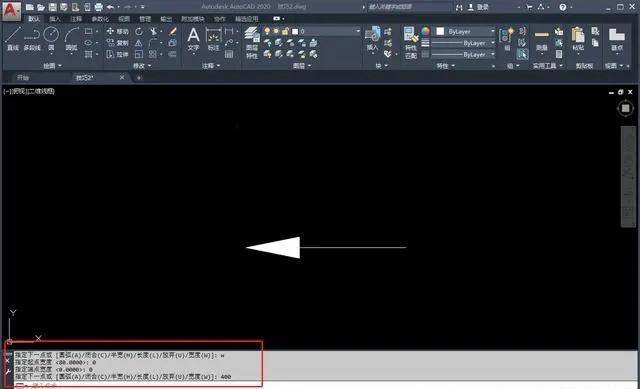Click the Paste (粘贴) button
The height and width of the screenshot is (389, 640).
point(578,39)
